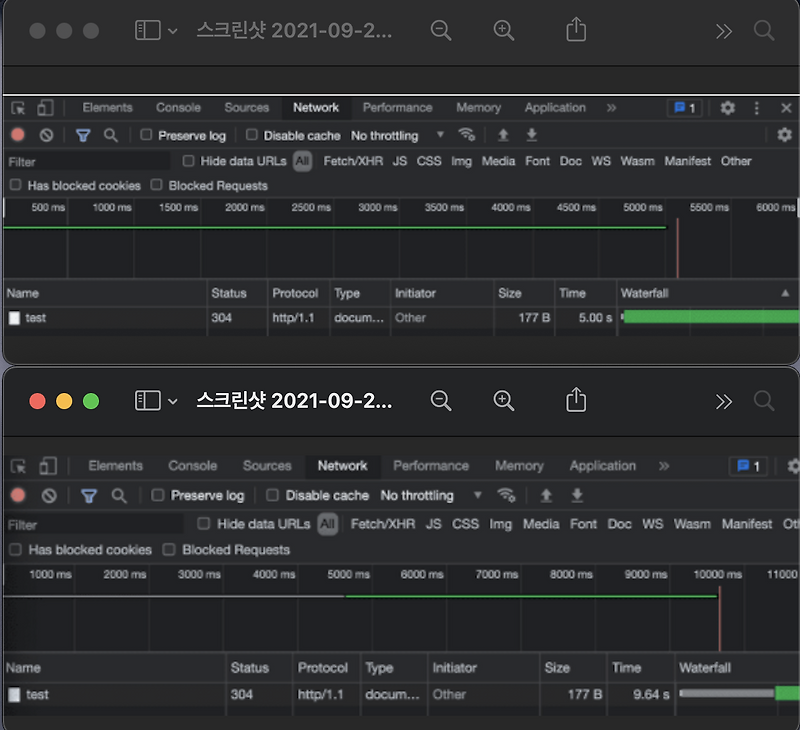Screen dimensions: 800x730
Task: Select the test request row in the top panel
Action: 401,318
